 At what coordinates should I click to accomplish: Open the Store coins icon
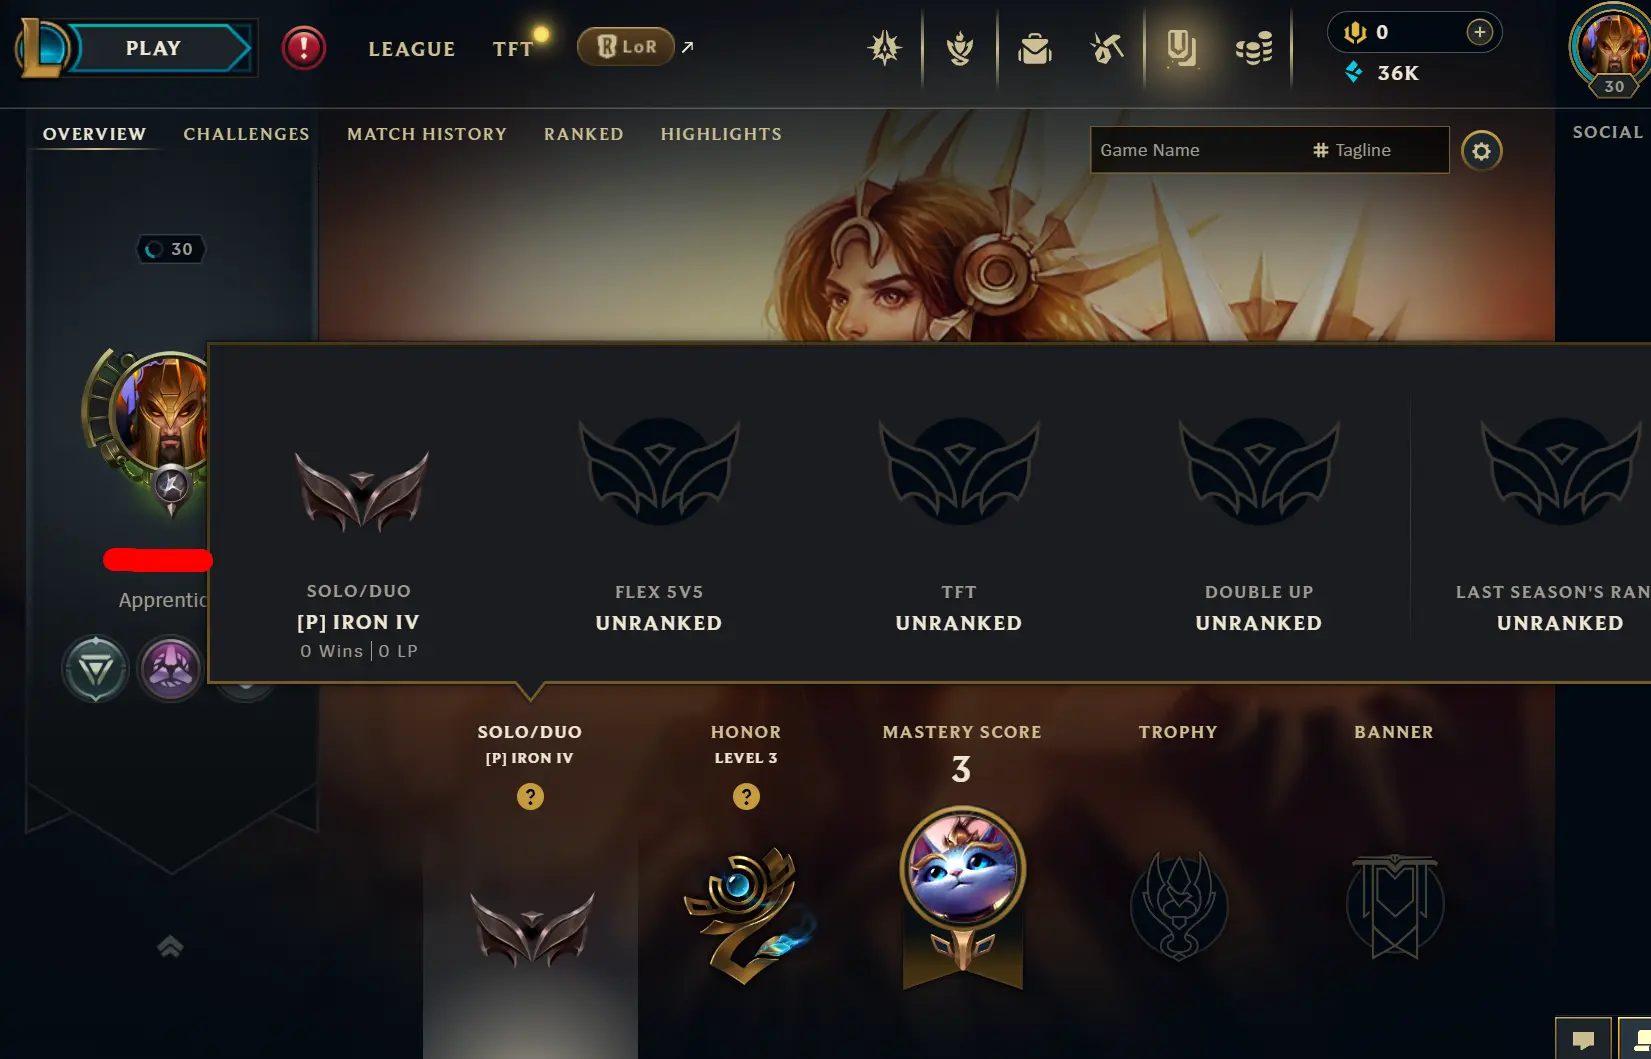tap(1254, 48)
